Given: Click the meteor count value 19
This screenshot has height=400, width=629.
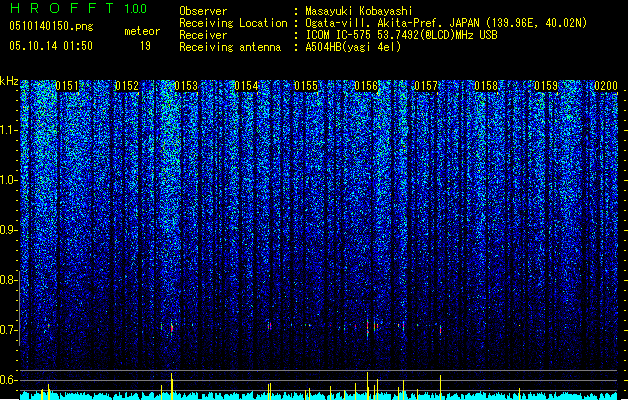Looking at the screenshot, I should tap(145, 46).
